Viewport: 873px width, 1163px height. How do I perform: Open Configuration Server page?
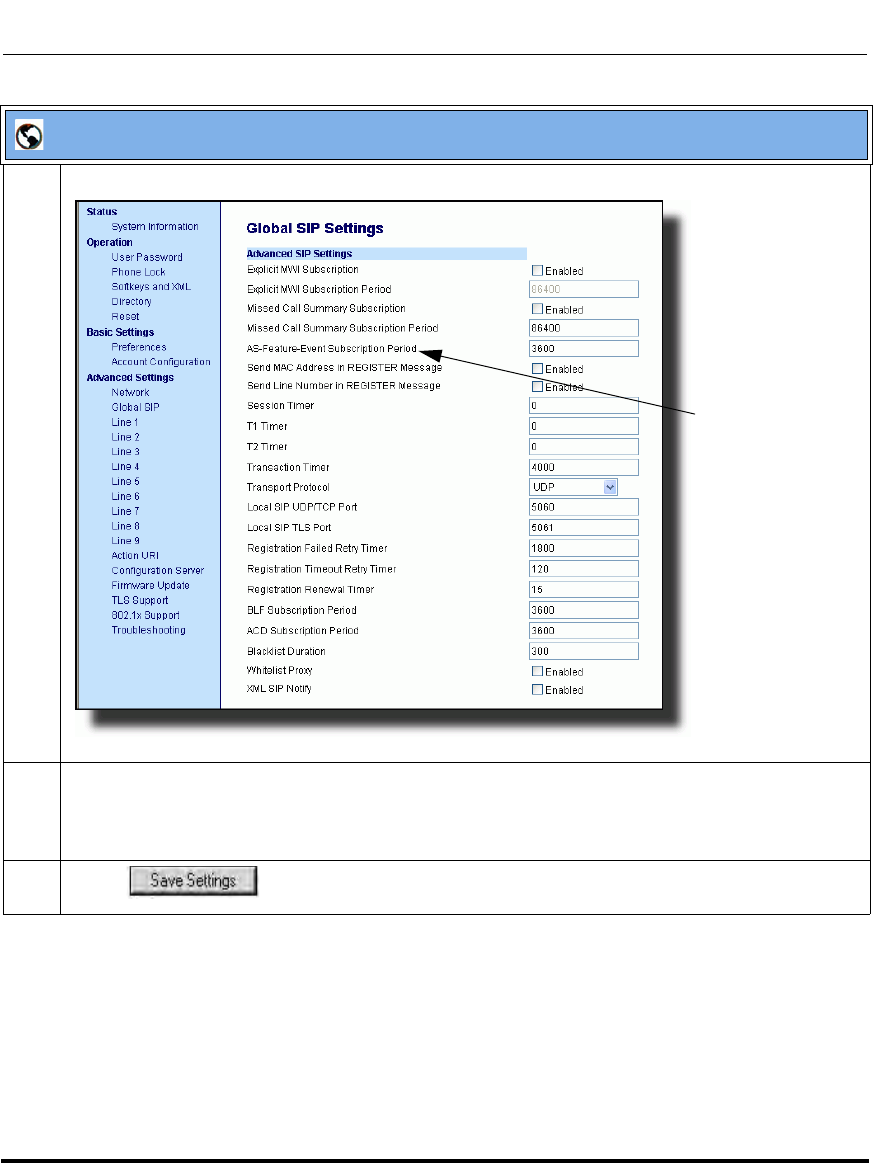157,570
